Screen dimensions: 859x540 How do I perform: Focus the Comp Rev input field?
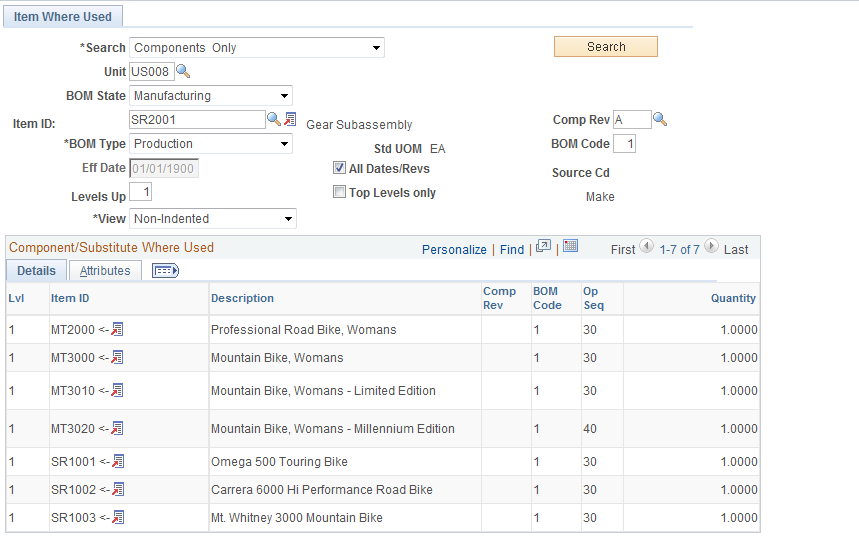pyautogui.click(x=632, y=119)
